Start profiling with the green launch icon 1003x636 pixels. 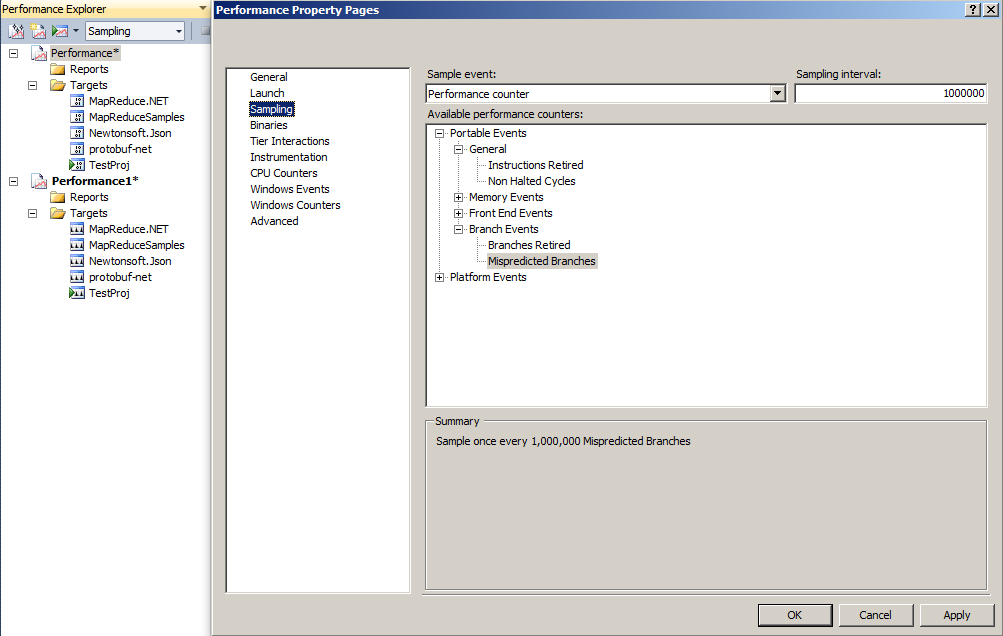point(59,31)
